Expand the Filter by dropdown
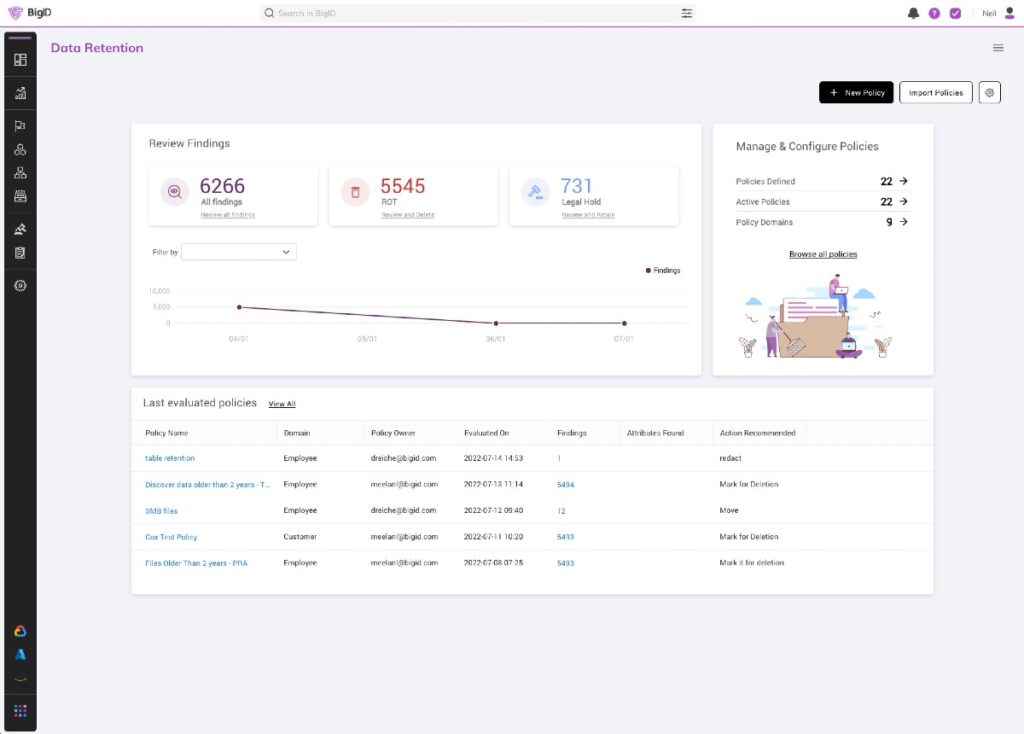The height and width of the screenshot is (734, 1024). (x=239, y=252)
